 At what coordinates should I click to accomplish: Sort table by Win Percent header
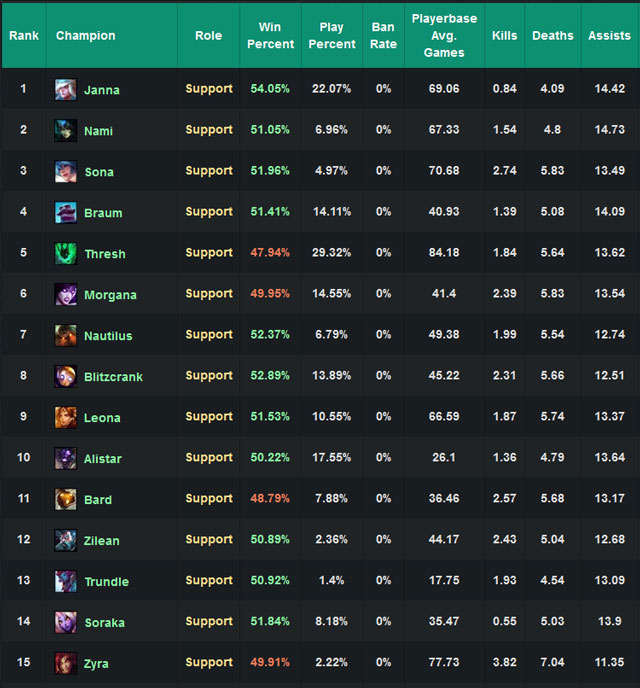pos(270,36)
